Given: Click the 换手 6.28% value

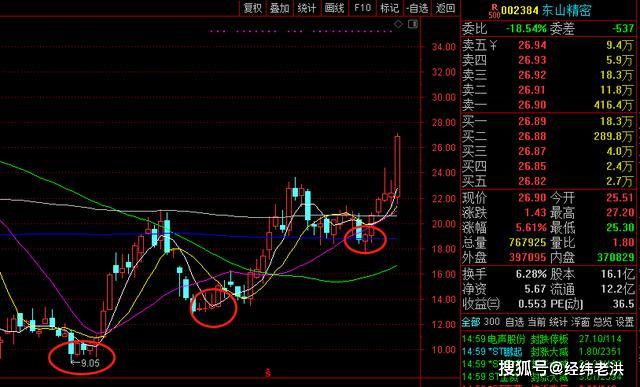Looking at the screenshot, I should (x=531, y=274).
